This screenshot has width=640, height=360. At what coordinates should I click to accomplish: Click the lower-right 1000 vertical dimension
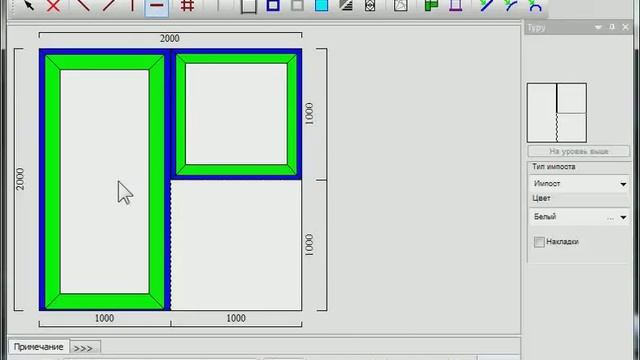pos(309,245)
